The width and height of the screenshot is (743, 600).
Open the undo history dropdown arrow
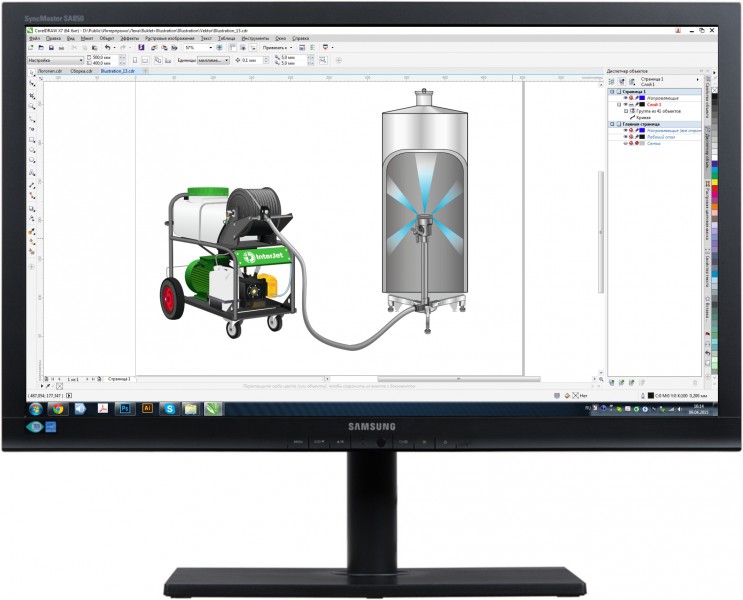pos(115,47)
